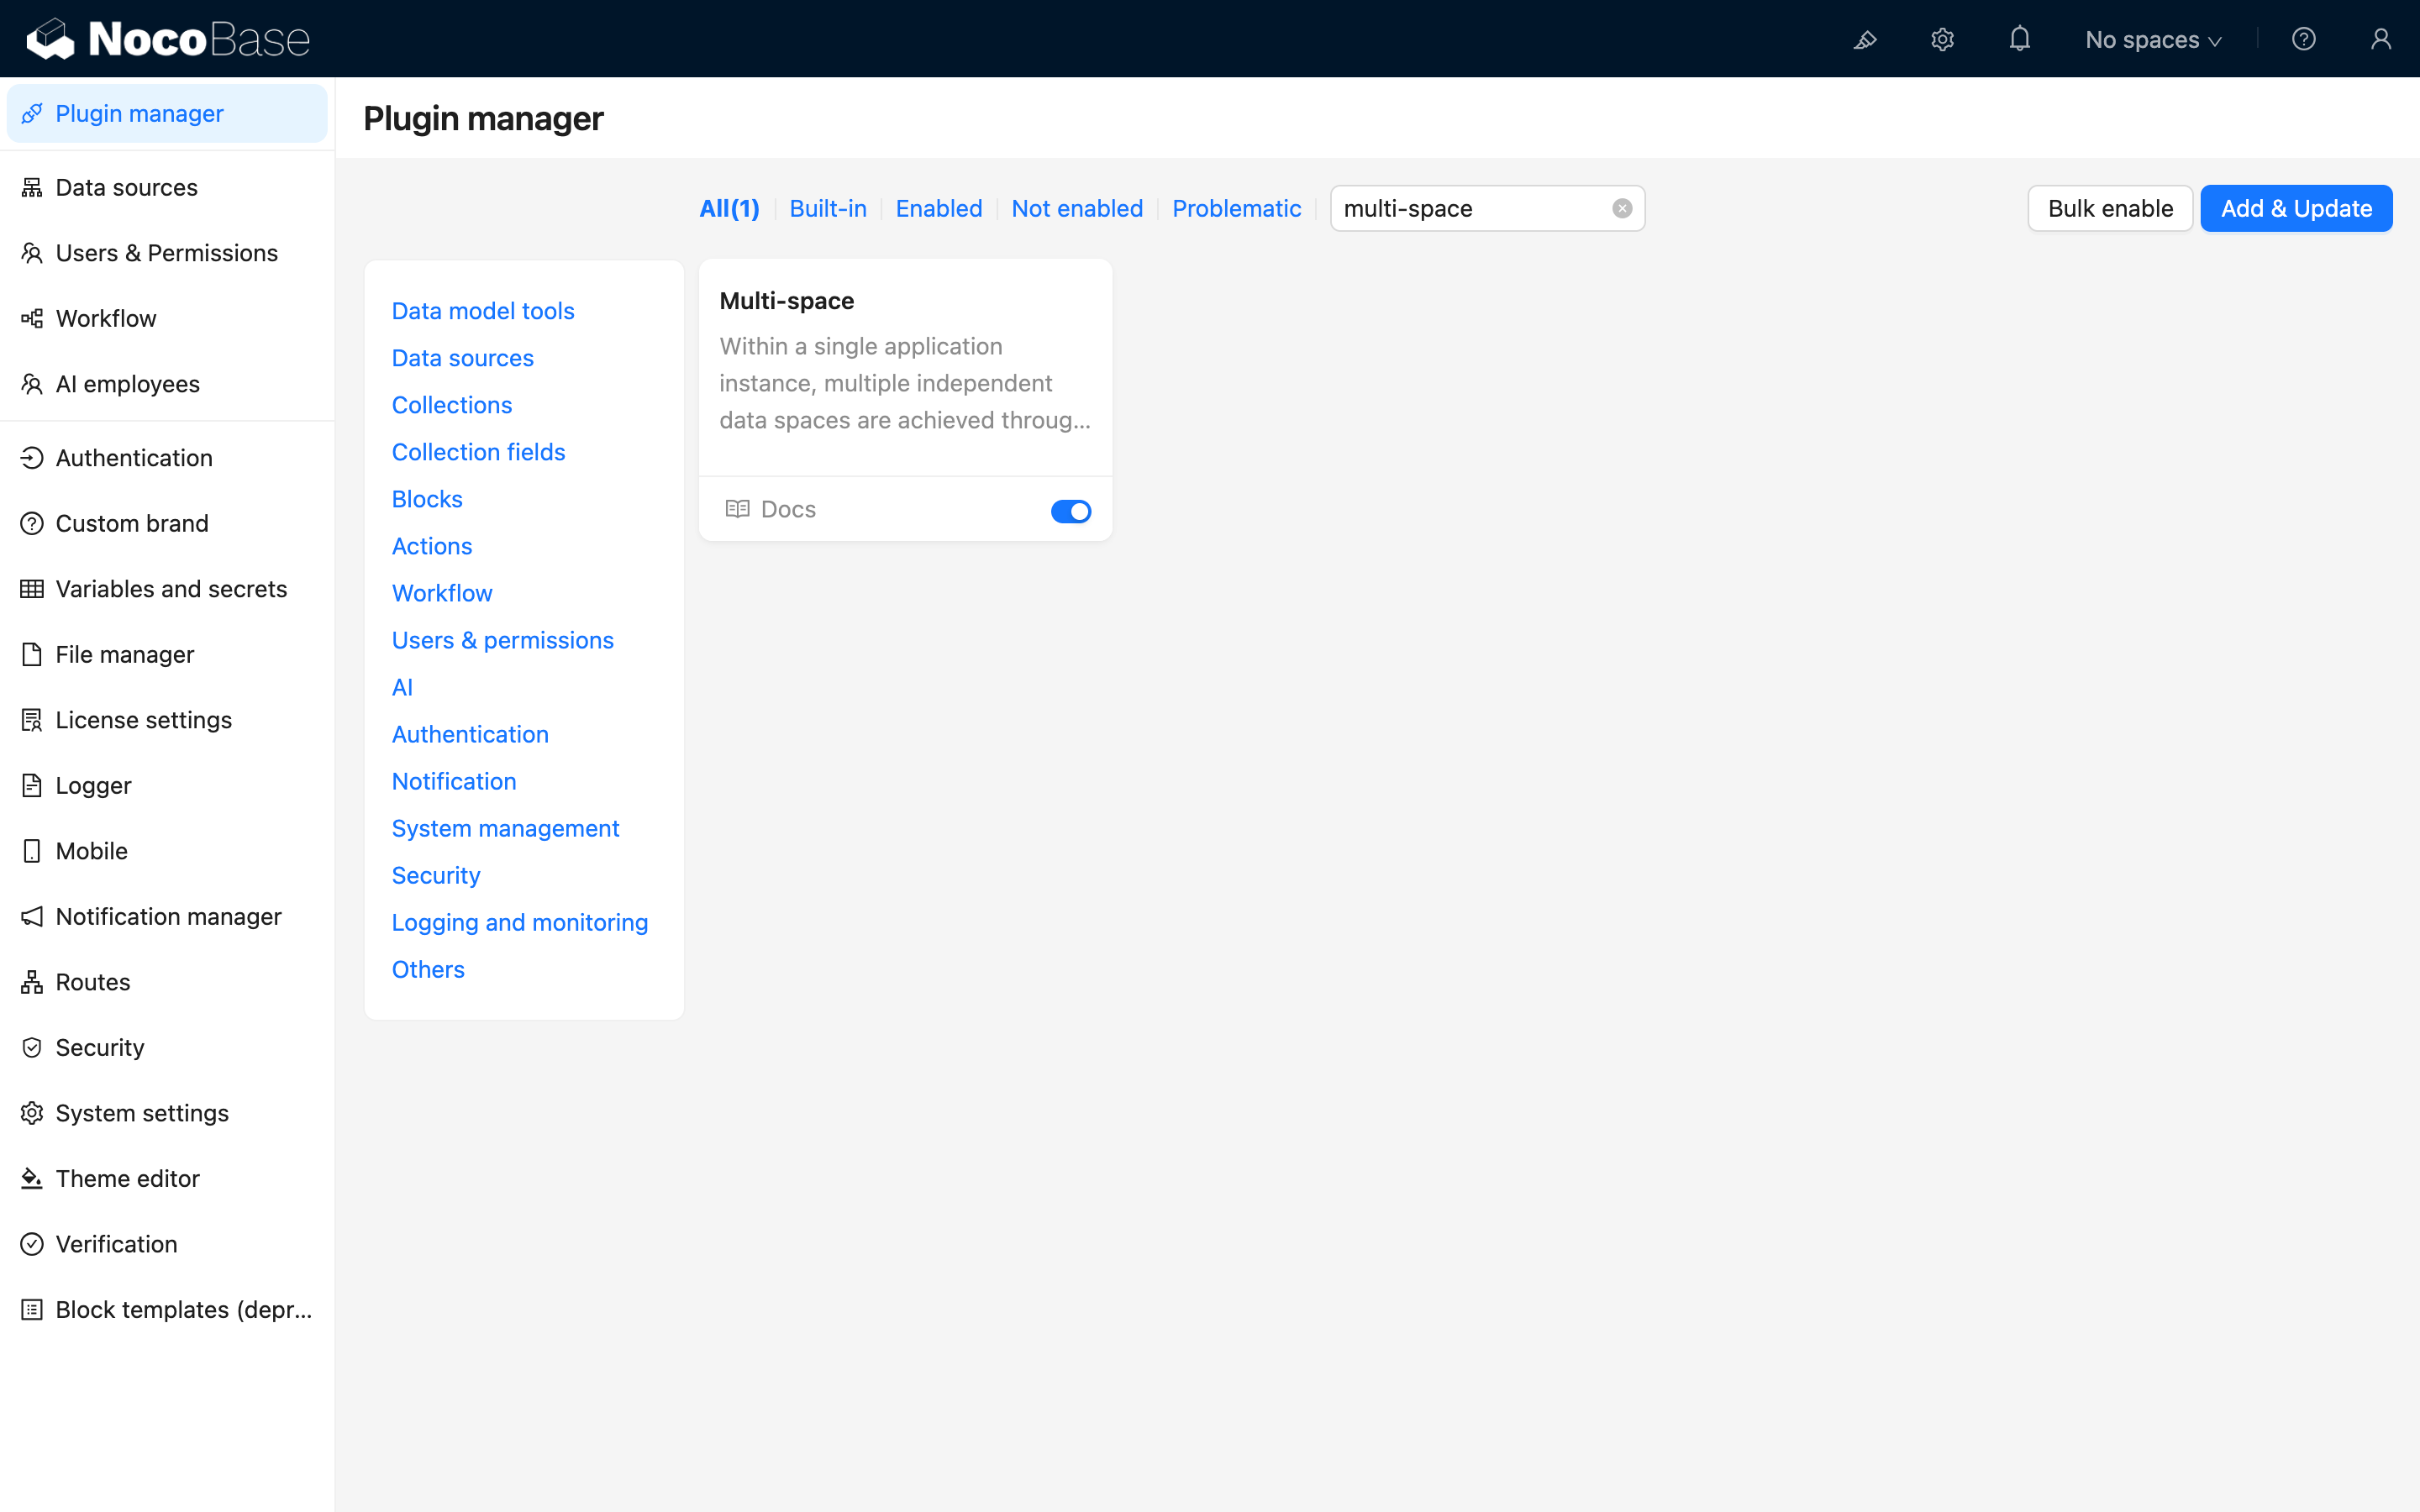Viewport: 2420px width, 1512px height.
Task: Show the Problematic plugins filter
Action: tap(1236, 208)
